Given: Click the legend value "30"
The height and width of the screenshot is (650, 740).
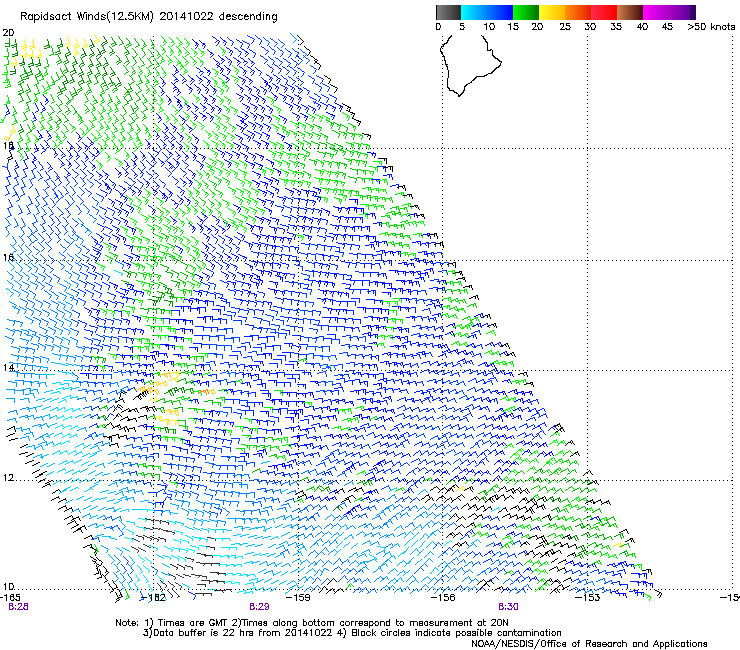Looking at the screenshot, I should pyautogui.click(x=590, y=27).
